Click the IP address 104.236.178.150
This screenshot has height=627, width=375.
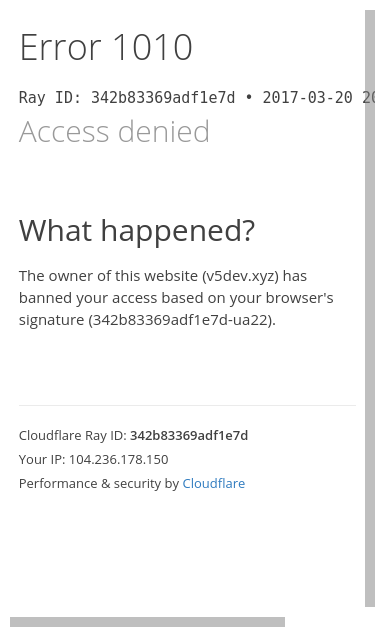coord(118,459)
